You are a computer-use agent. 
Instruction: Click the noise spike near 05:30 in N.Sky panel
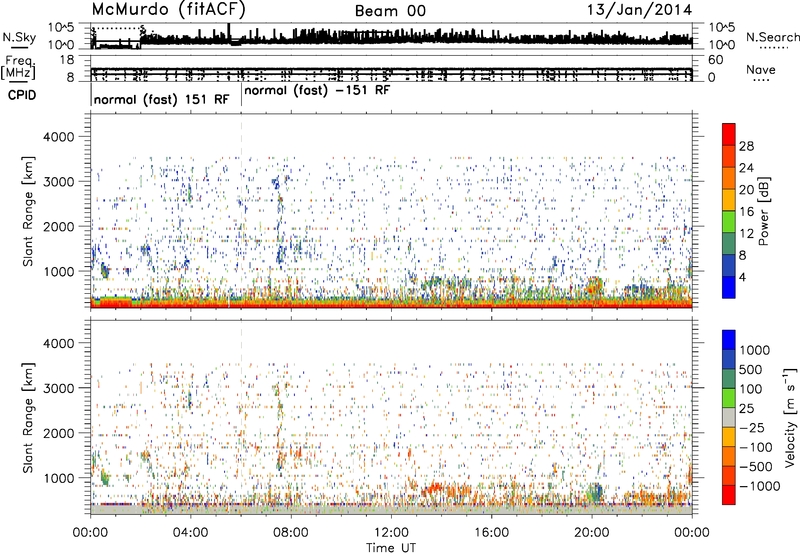tap(229, 31)
